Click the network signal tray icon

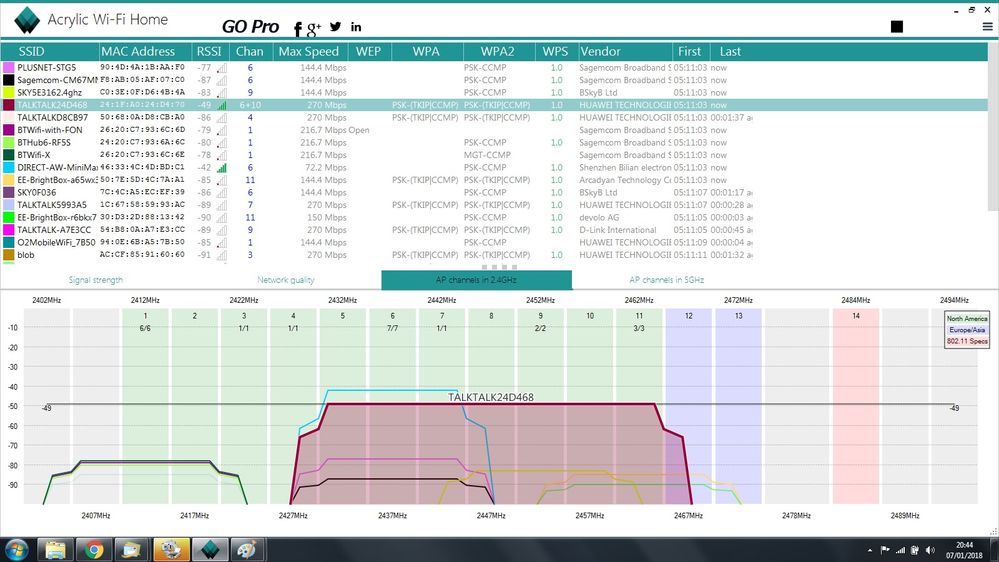pos(900,550)
